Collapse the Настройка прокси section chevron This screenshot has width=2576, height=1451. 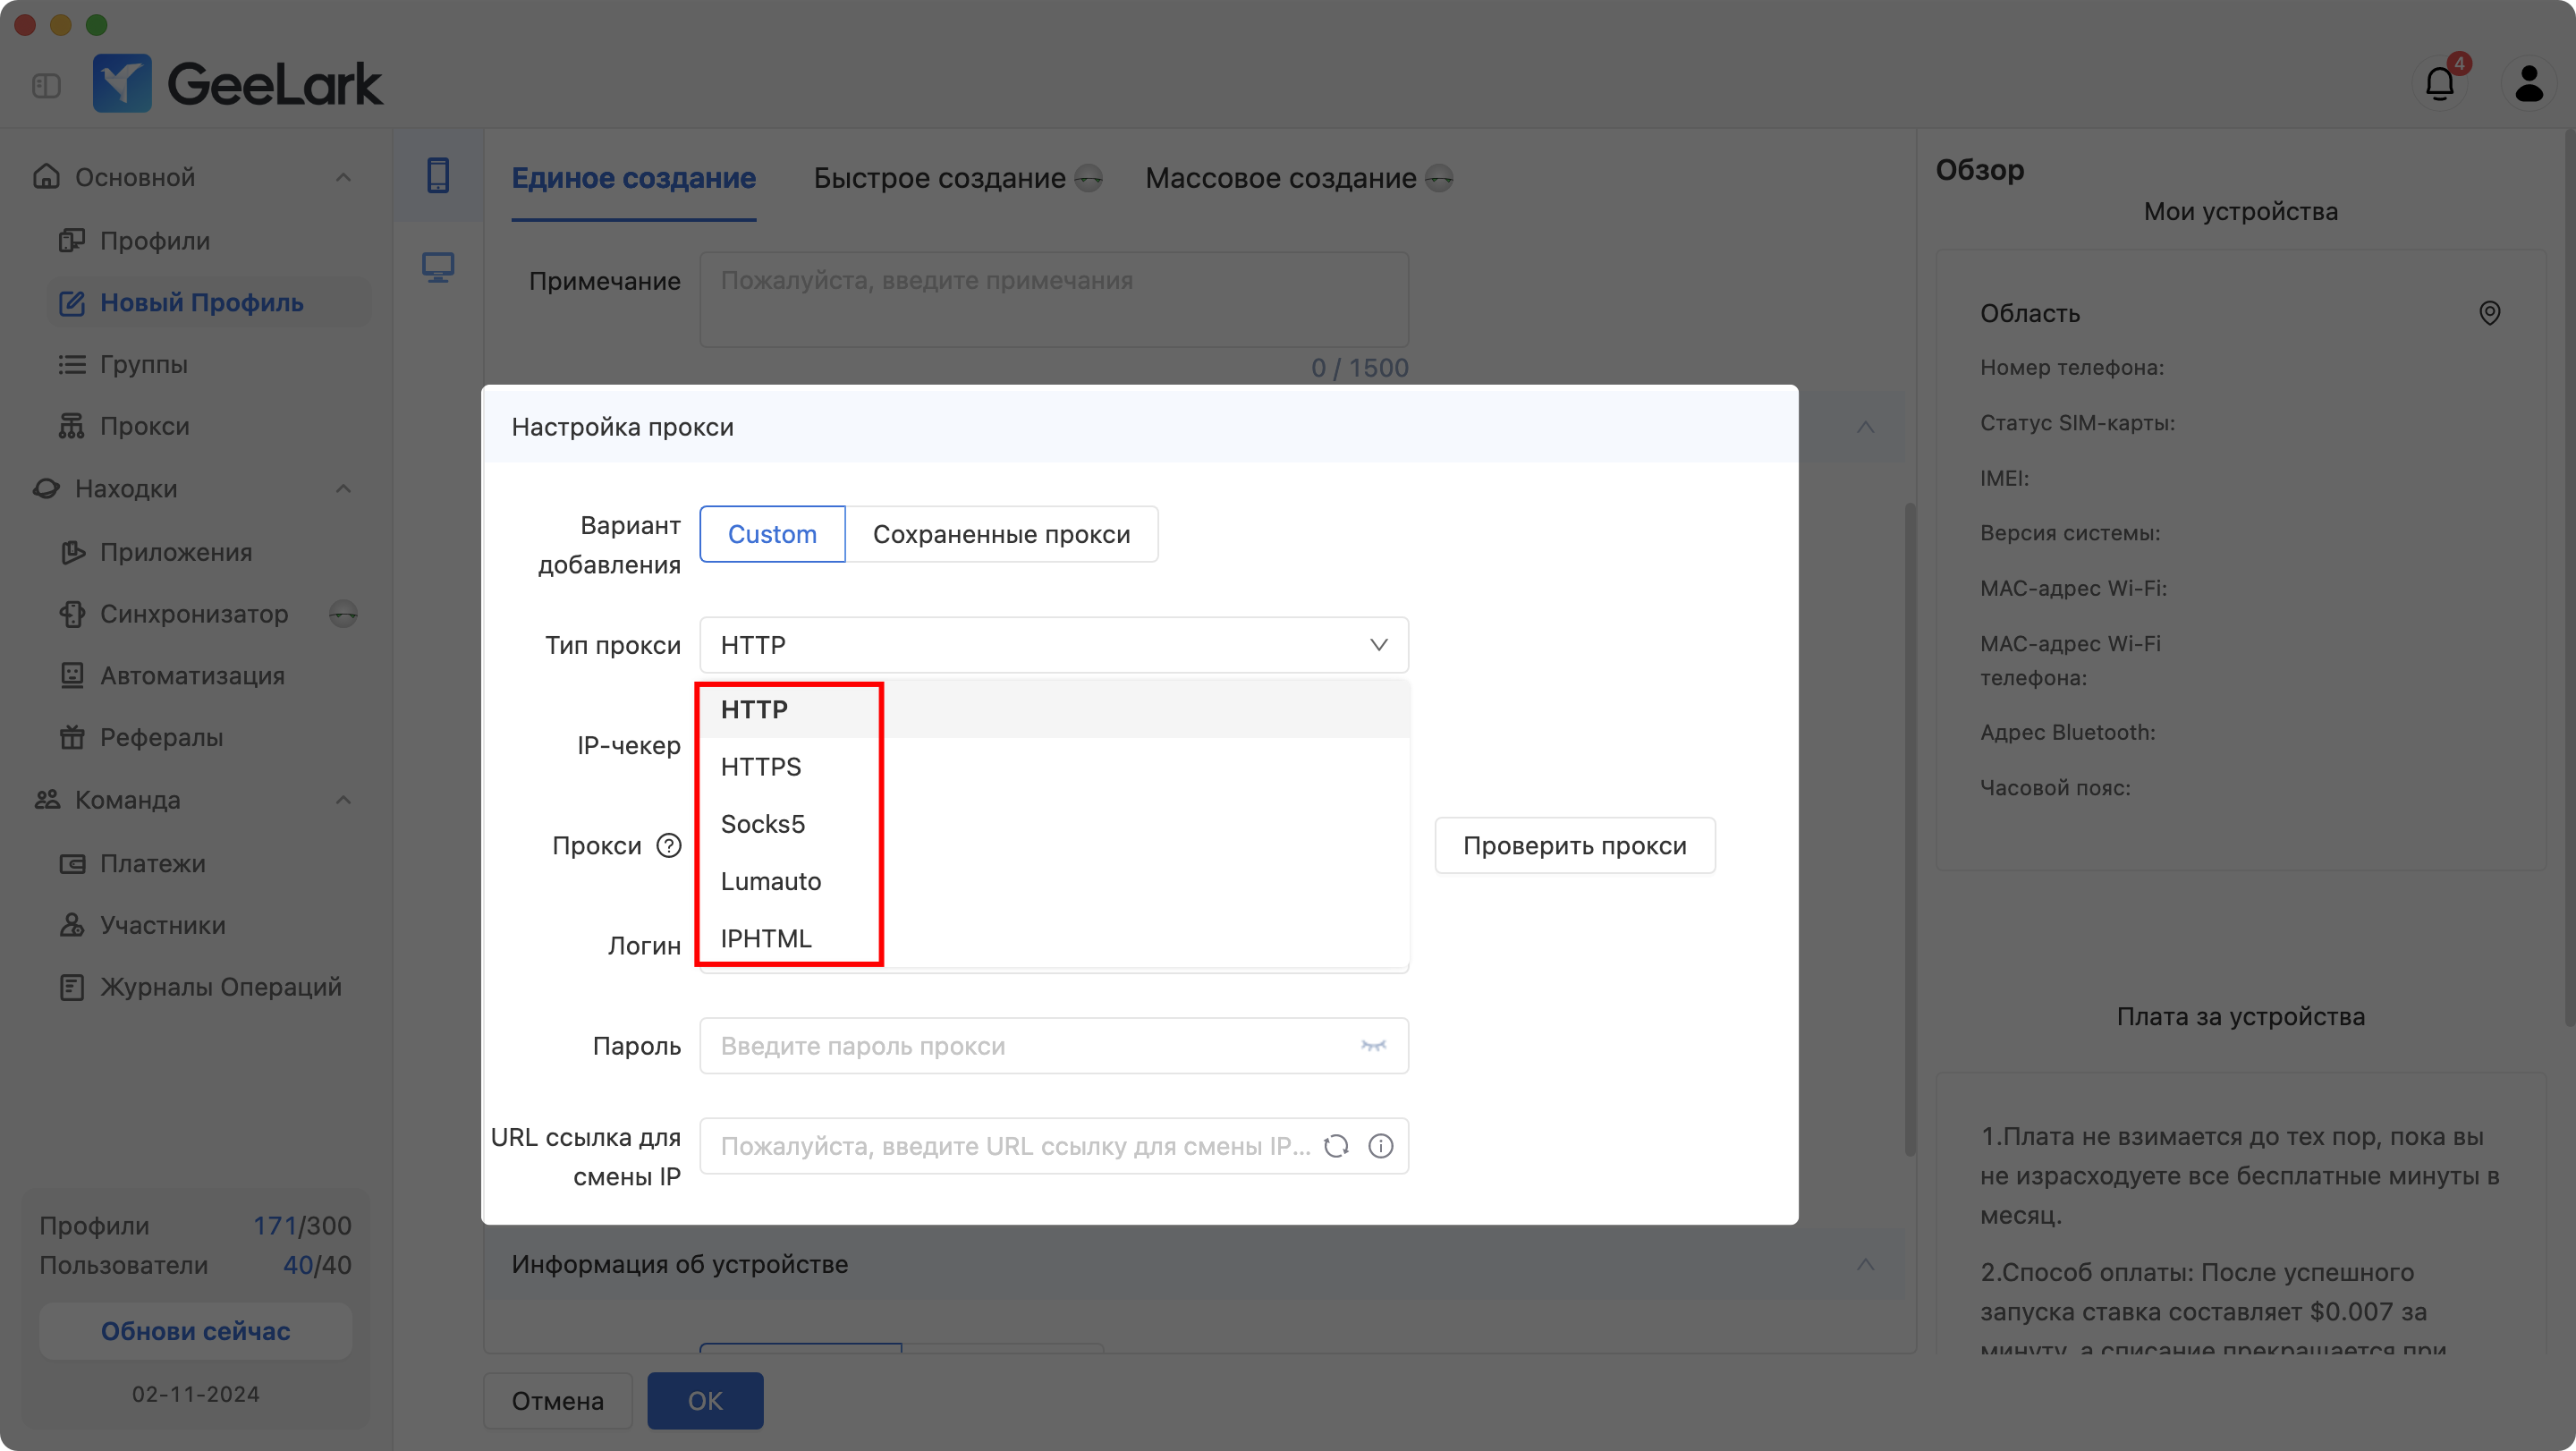click(1865, 427)
